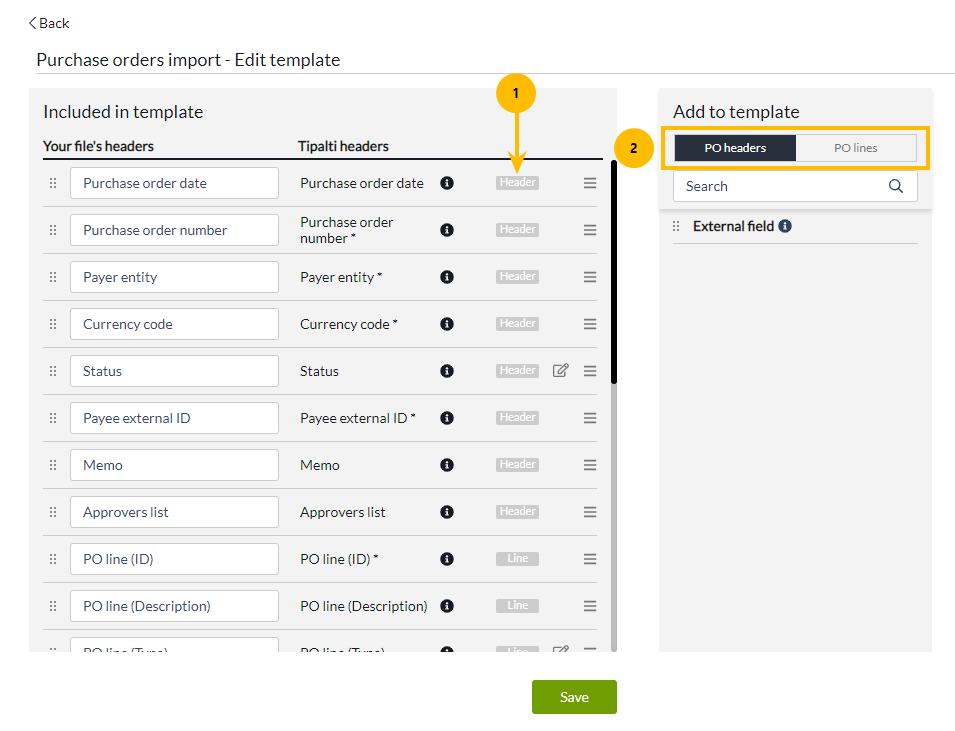Click drag handle of Payee external ID row
The image size is (955, 731).
53,418
